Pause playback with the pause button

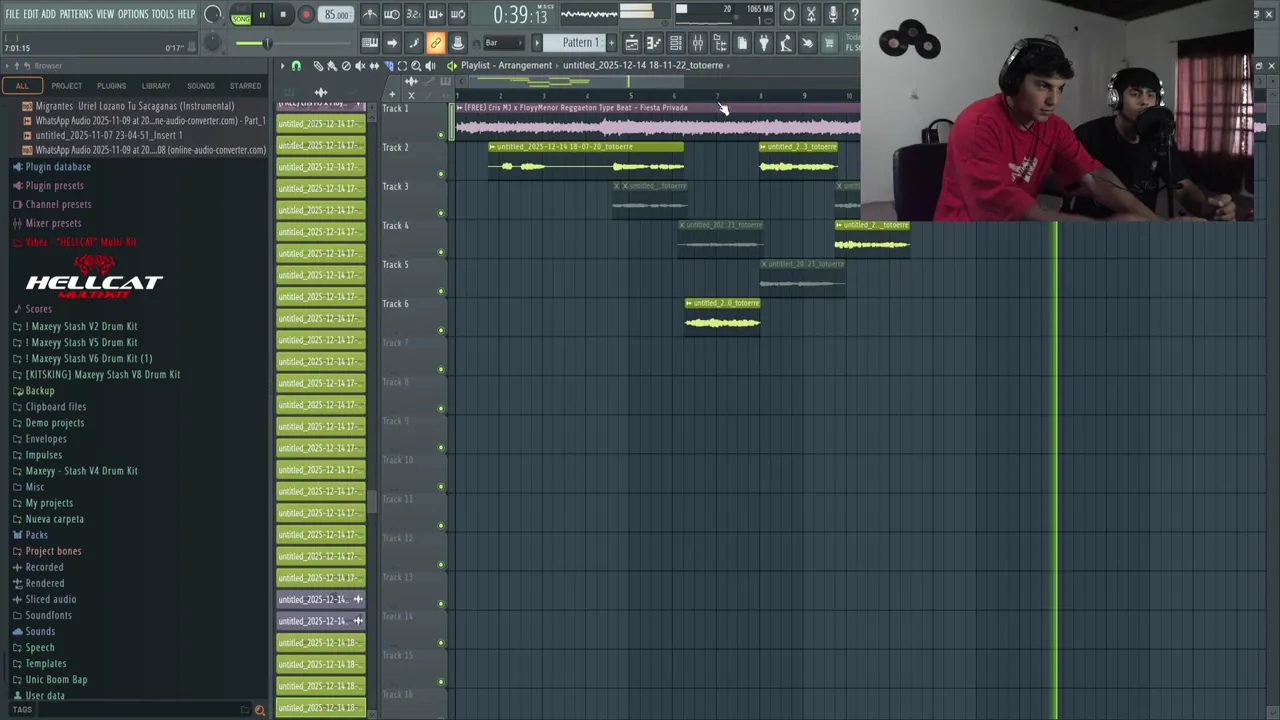tap(262, 15)
